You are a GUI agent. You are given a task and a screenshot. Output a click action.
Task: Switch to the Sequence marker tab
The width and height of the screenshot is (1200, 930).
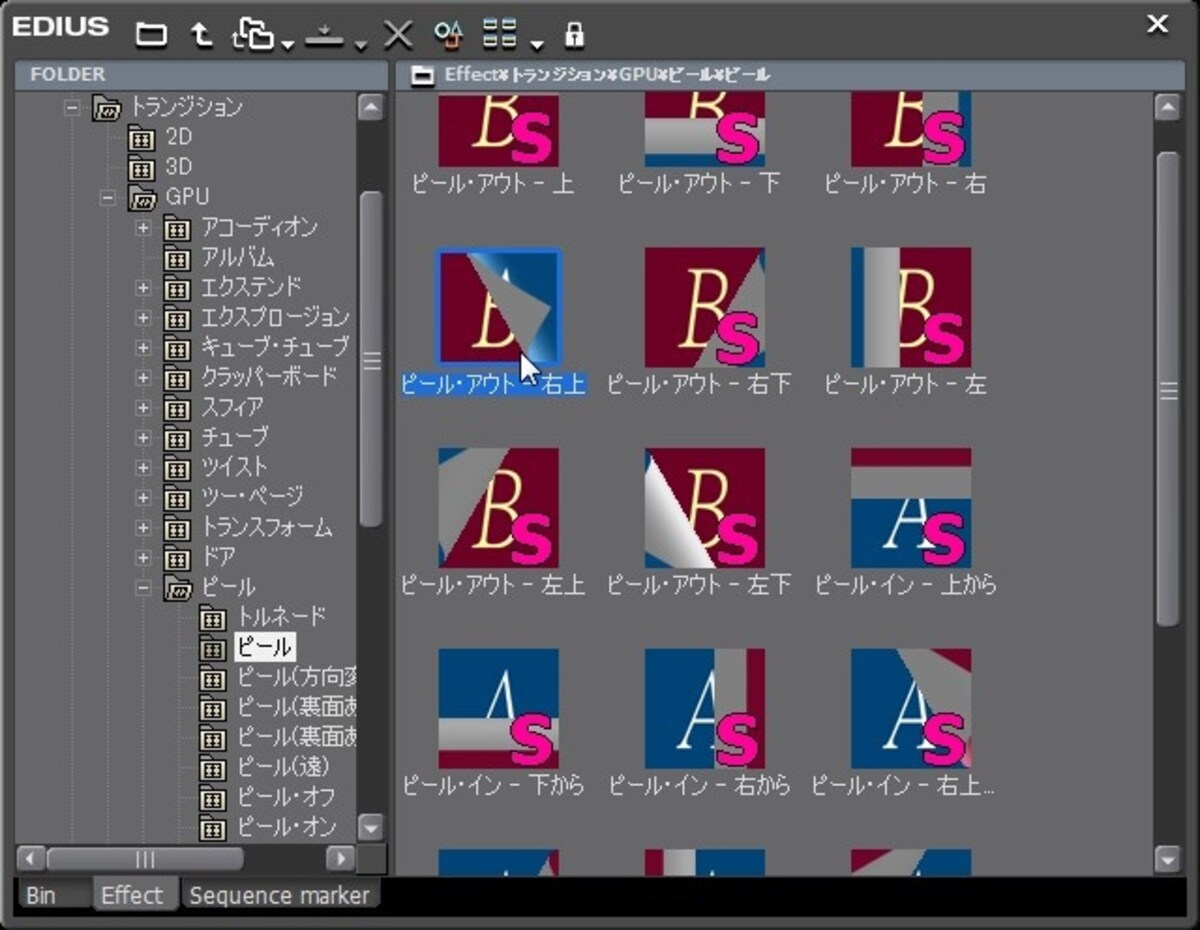click(279, 895)
